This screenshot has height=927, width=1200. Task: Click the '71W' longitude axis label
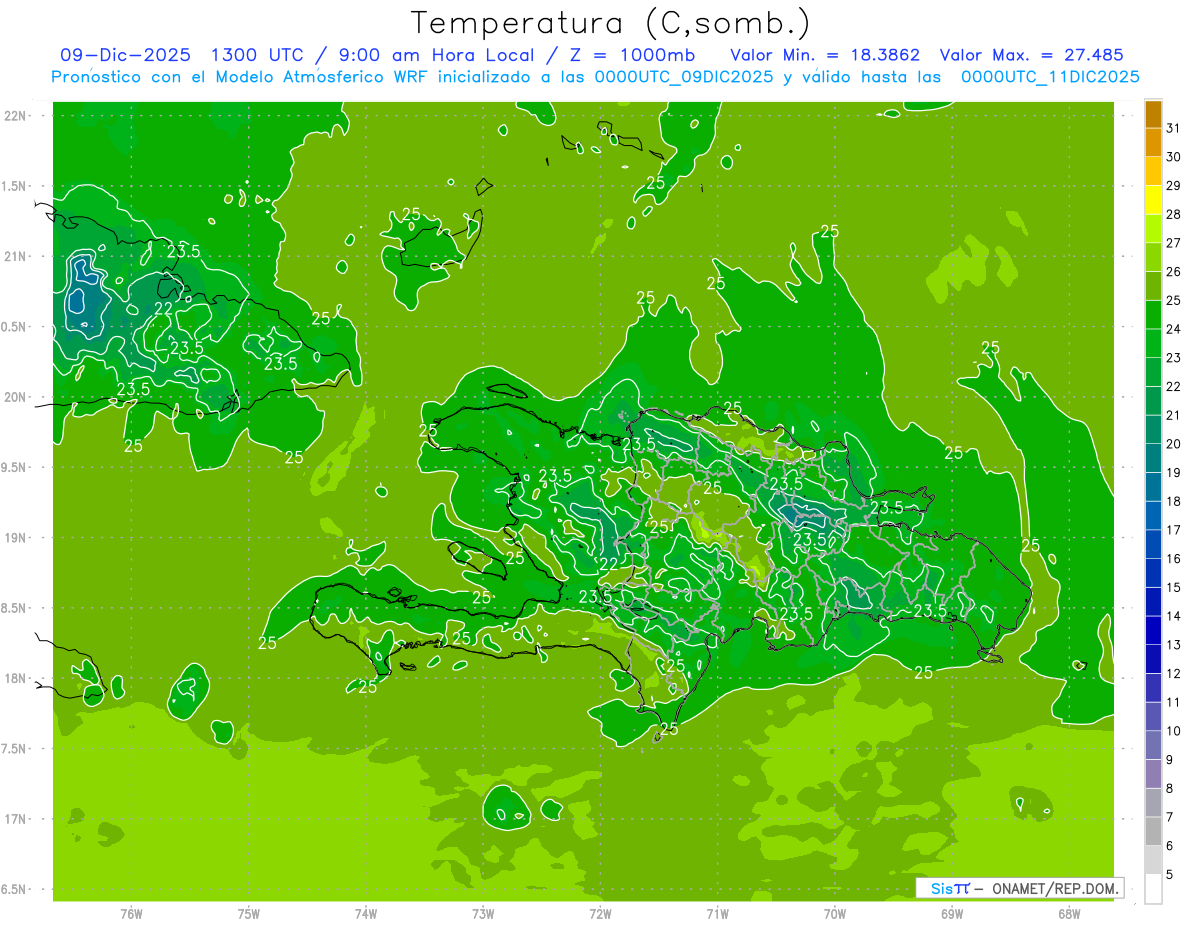click(x=717, y=913)
